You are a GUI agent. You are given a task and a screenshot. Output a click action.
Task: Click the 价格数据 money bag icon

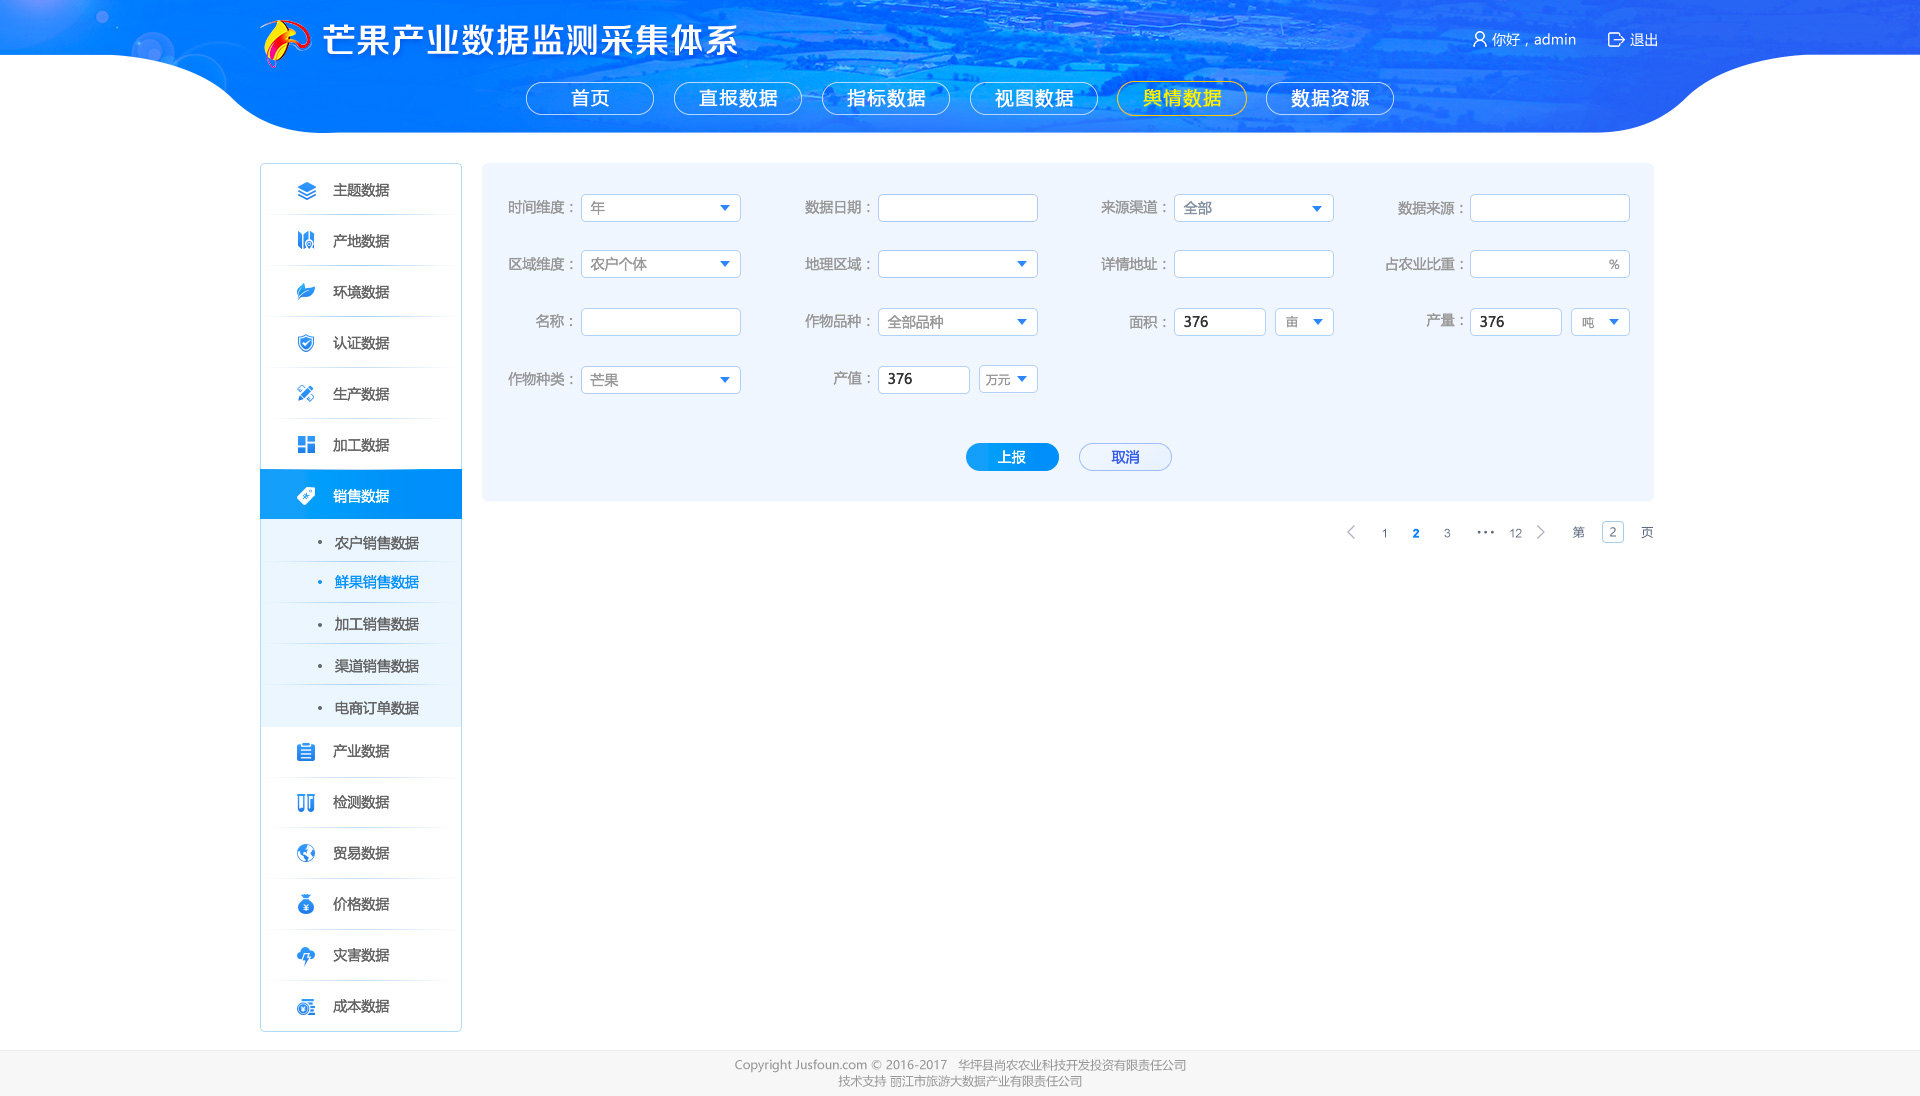[306, 904]
